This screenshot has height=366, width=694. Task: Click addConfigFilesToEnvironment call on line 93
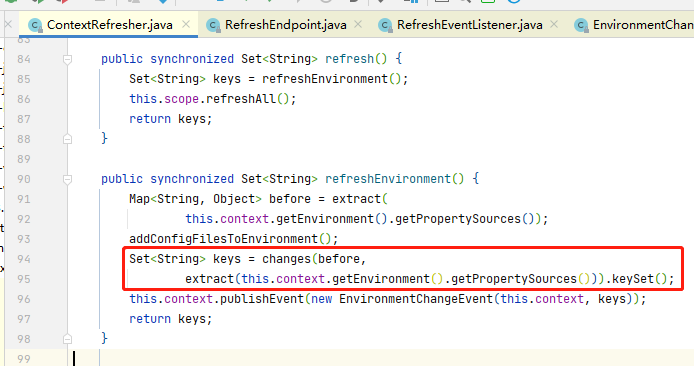[x=224, y=239]
